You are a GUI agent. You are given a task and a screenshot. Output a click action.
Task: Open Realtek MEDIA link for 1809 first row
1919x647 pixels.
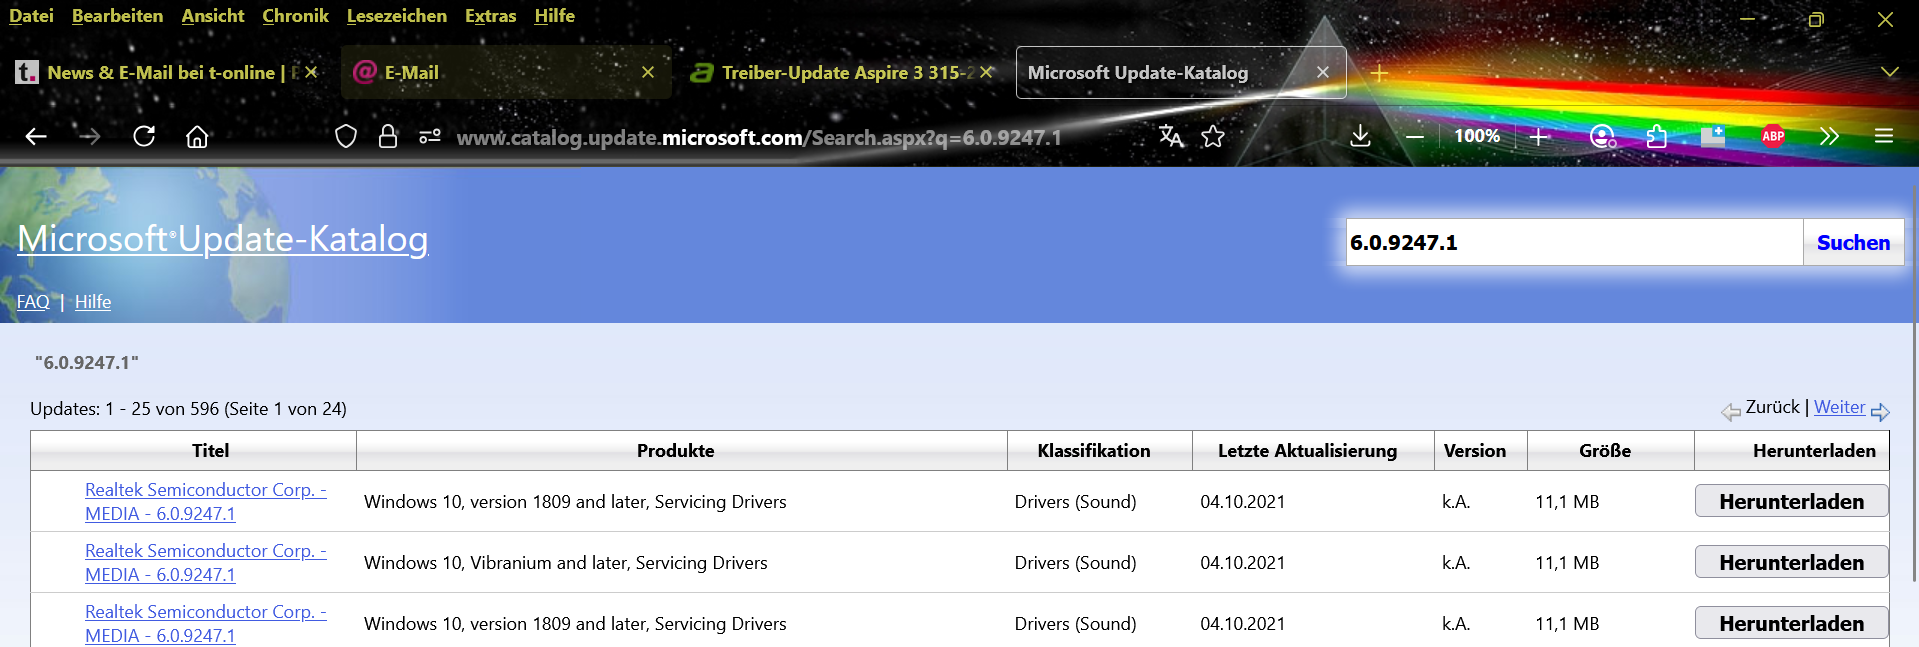(206, 502)
